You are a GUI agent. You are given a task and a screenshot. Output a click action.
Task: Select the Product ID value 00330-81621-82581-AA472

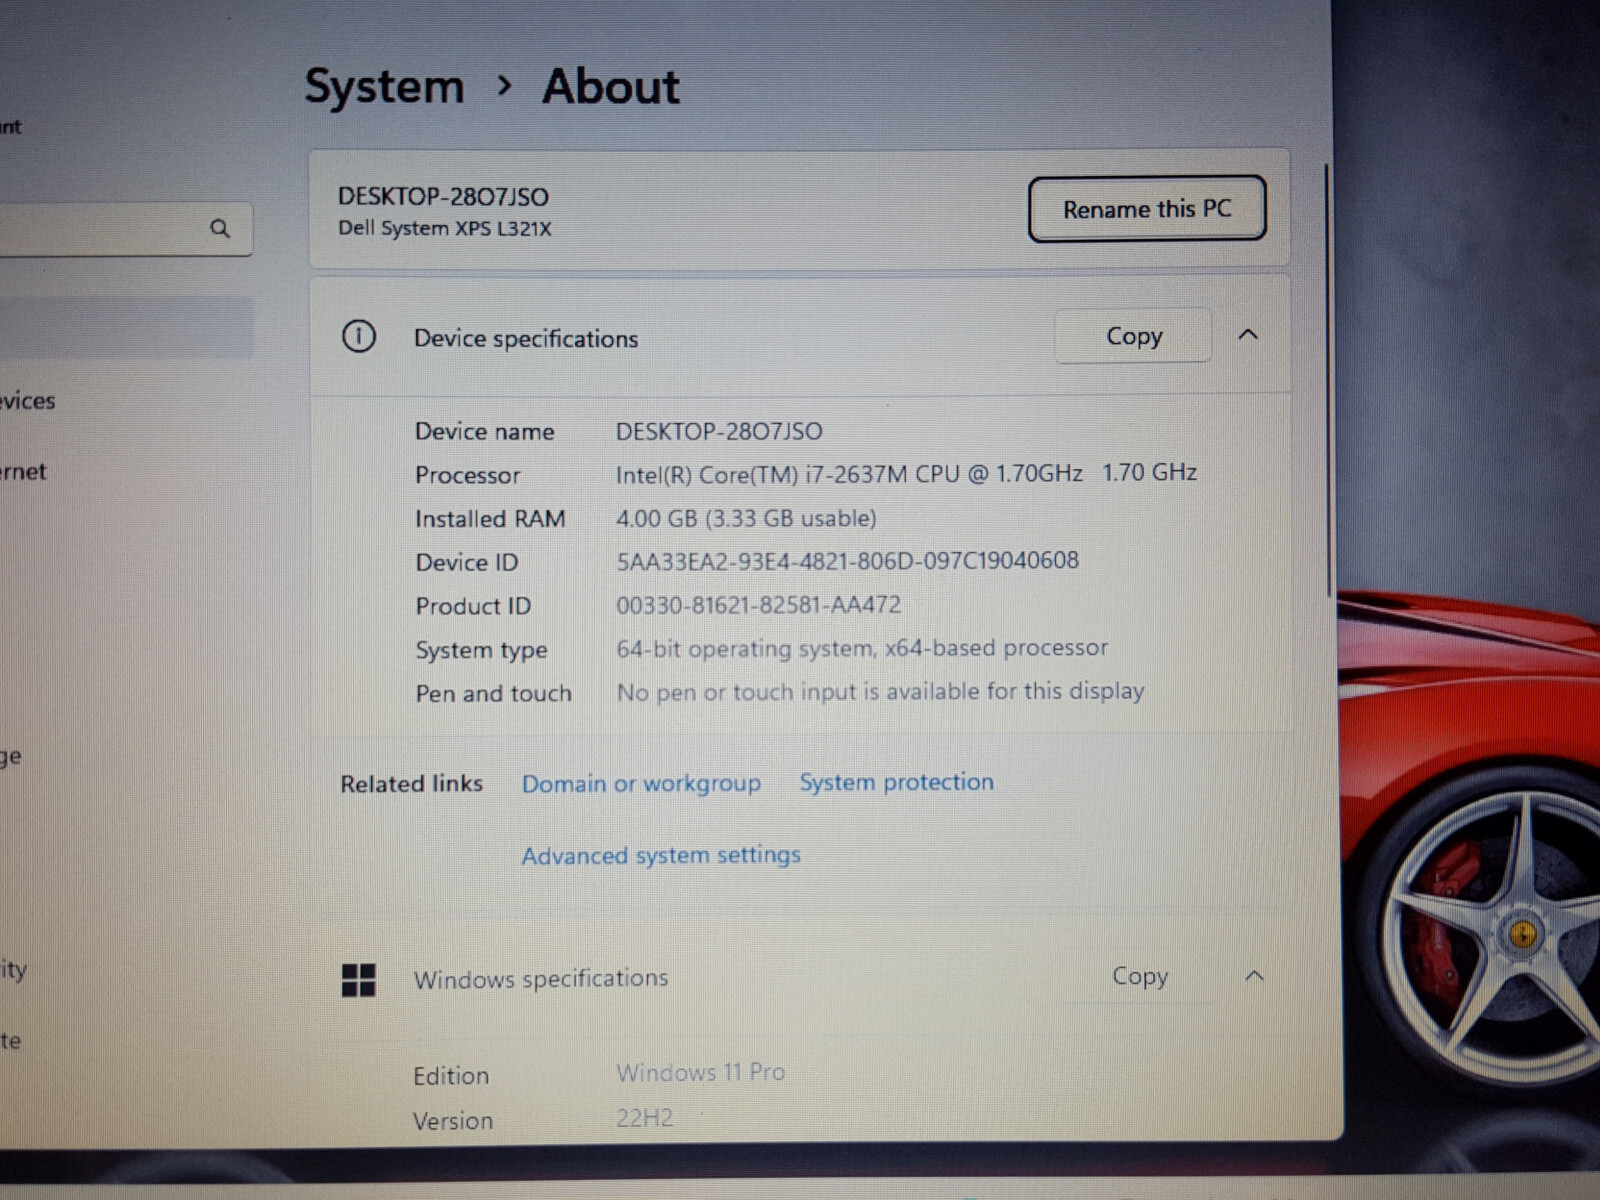pyautogui.click(x=758, y=605)
